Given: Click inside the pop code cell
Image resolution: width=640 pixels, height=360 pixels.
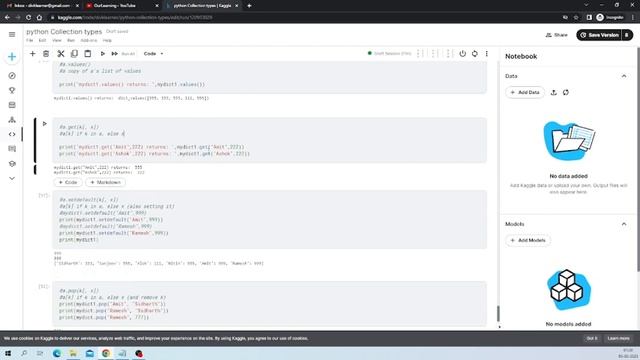Looking at the screenshot, I should (269, 304).
